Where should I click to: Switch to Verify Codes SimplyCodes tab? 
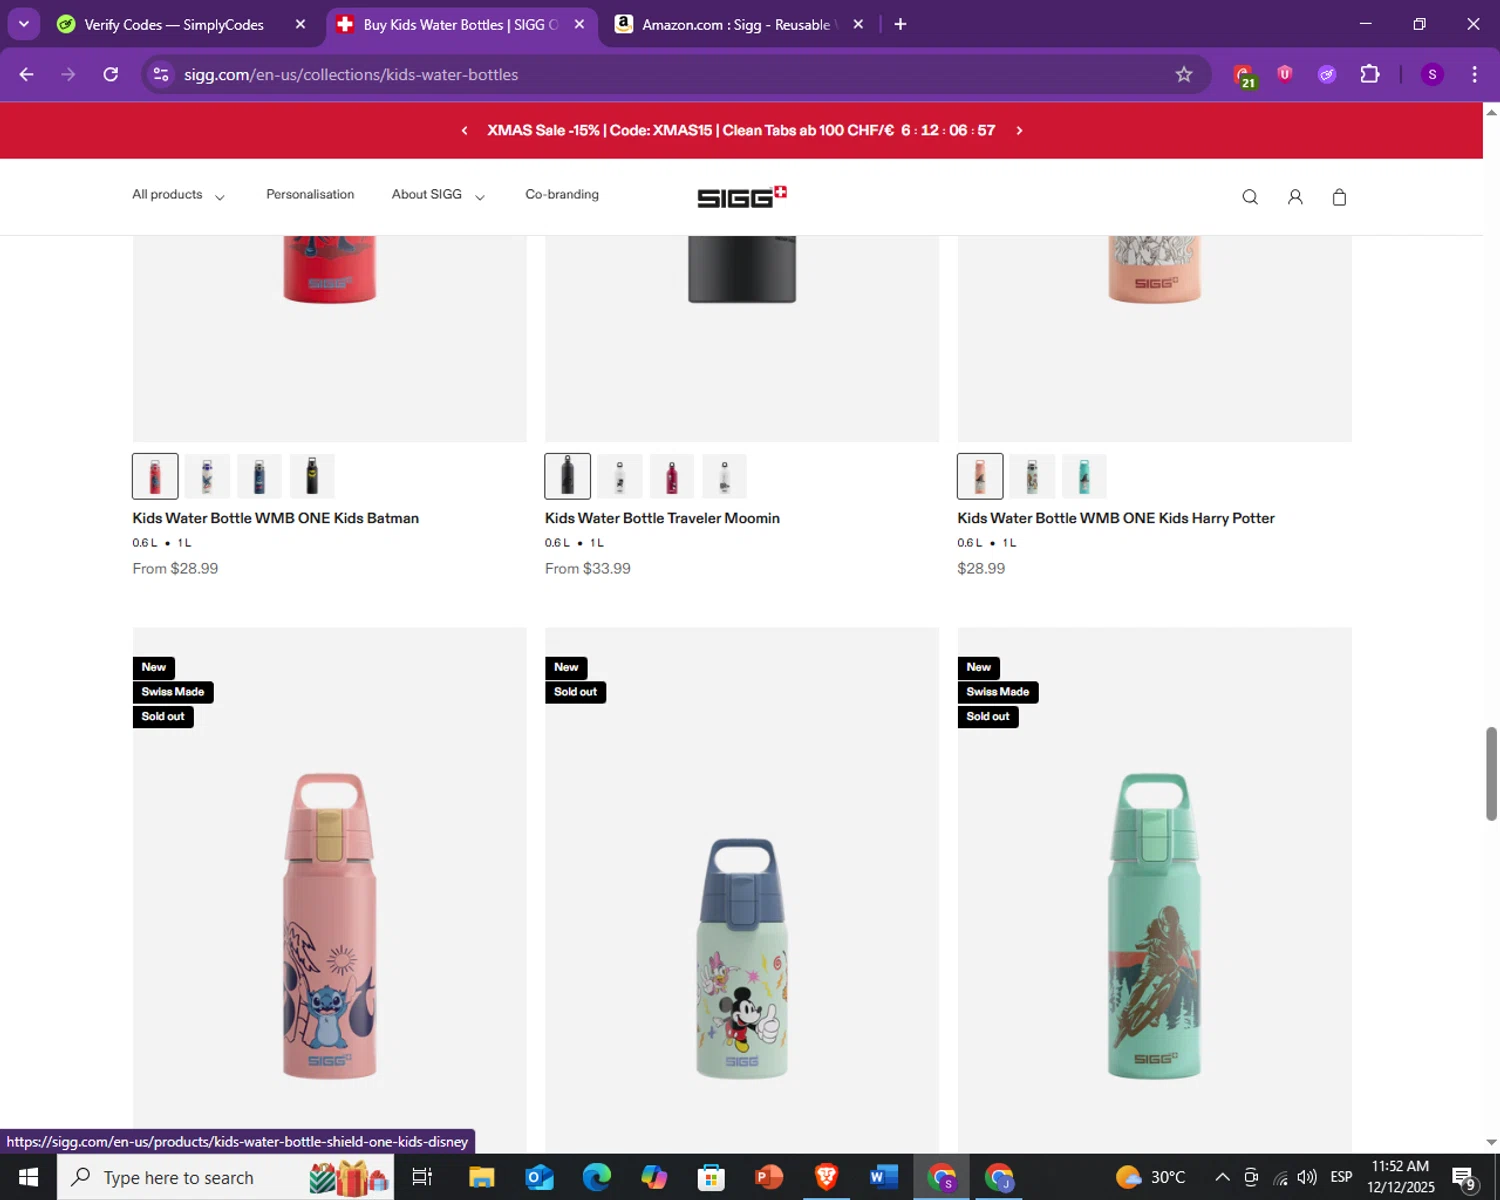[x=174, y=24]
